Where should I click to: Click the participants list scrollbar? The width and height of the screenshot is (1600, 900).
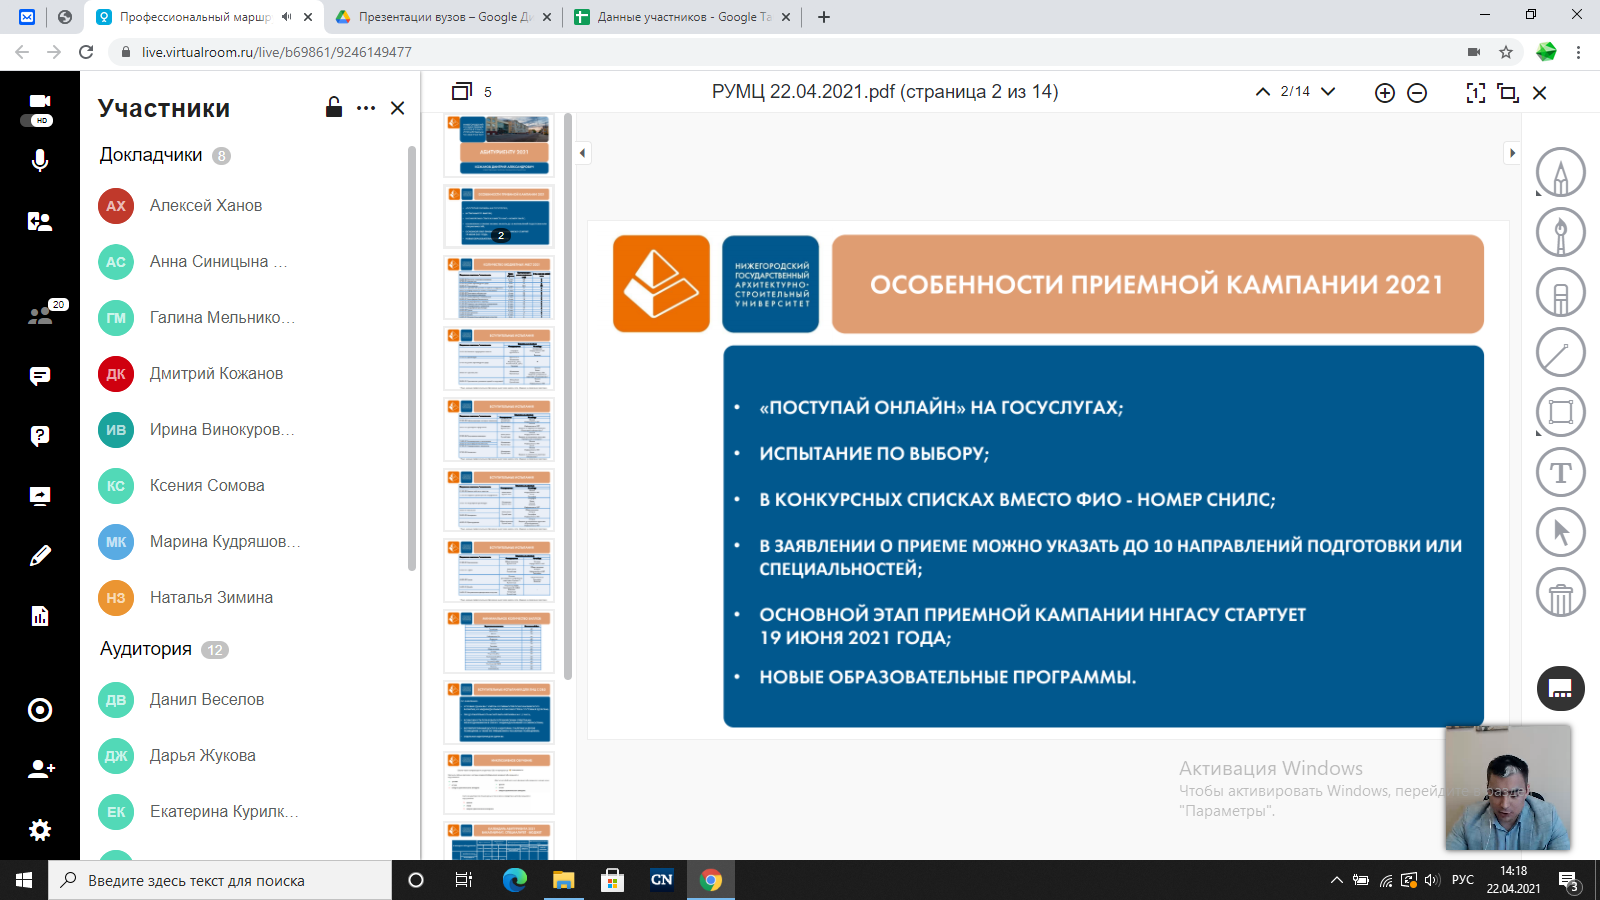coord(412,358)
